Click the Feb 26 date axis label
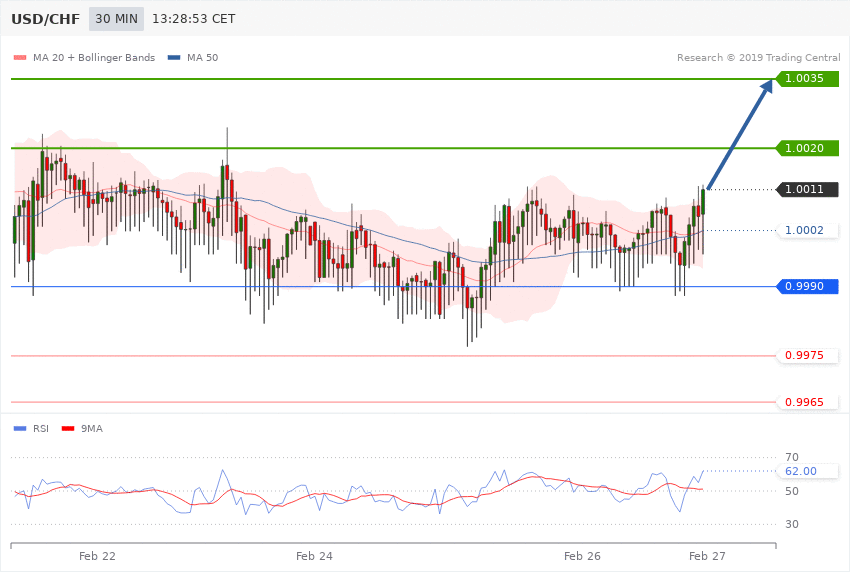This screenshot has height=576, width=850. [x=582, y=556]
